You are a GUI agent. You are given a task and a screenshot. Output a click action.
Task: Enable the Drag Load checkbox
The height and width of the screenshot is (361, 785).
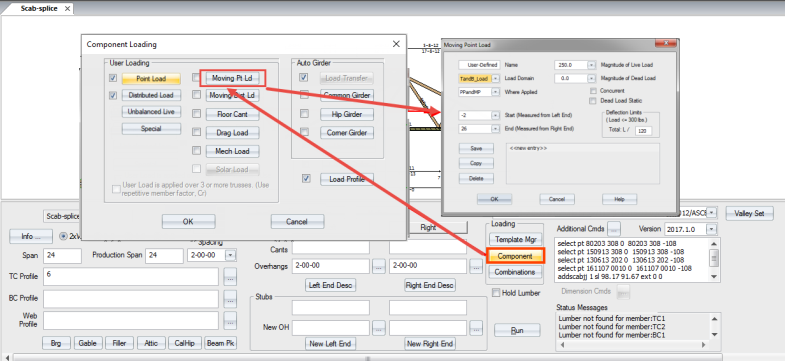tap(196, 132)
